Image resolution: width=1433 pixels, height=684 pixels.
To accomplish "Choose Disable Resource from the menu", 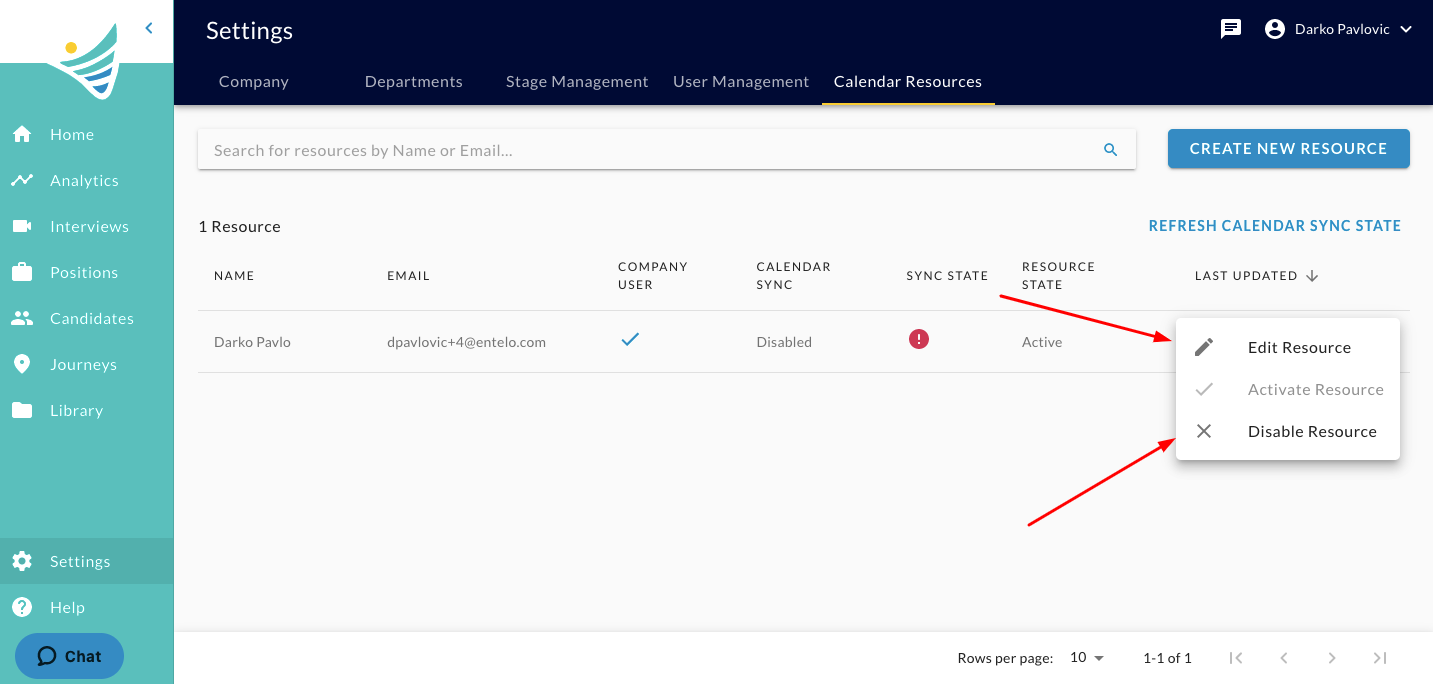I will click(x=1288, y=431).
